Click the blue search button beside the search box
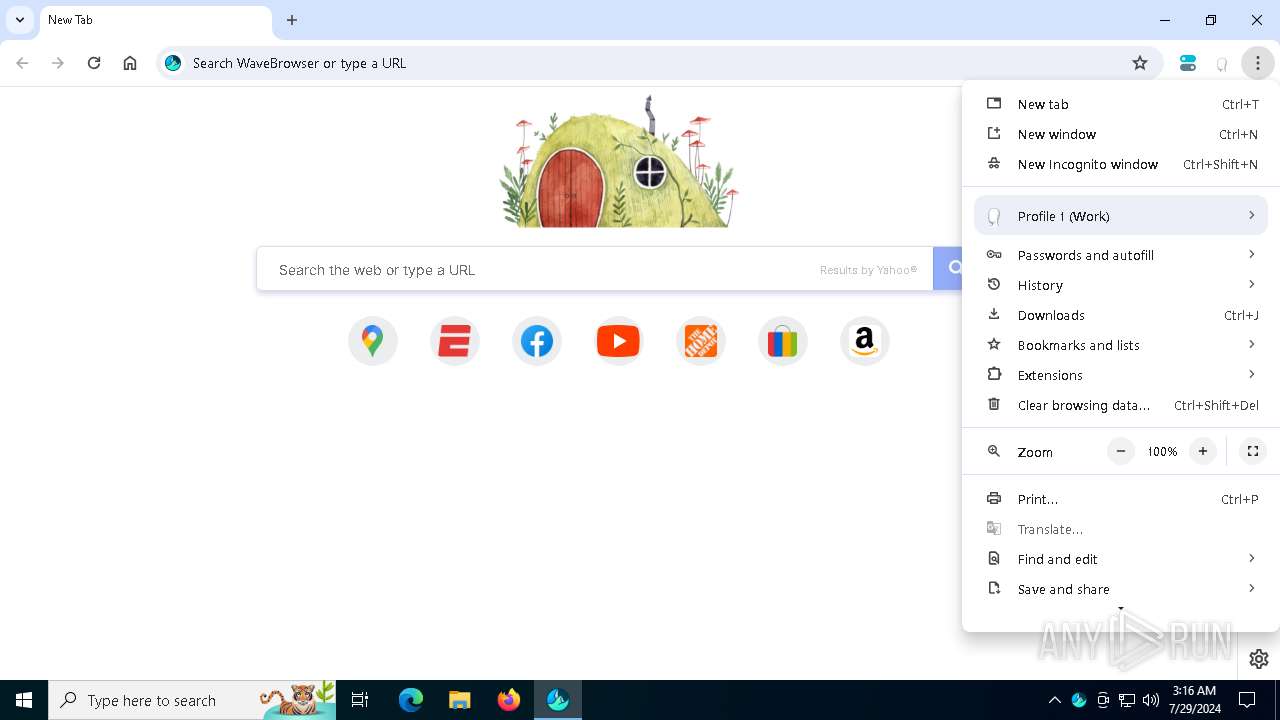 coord(948,268)
